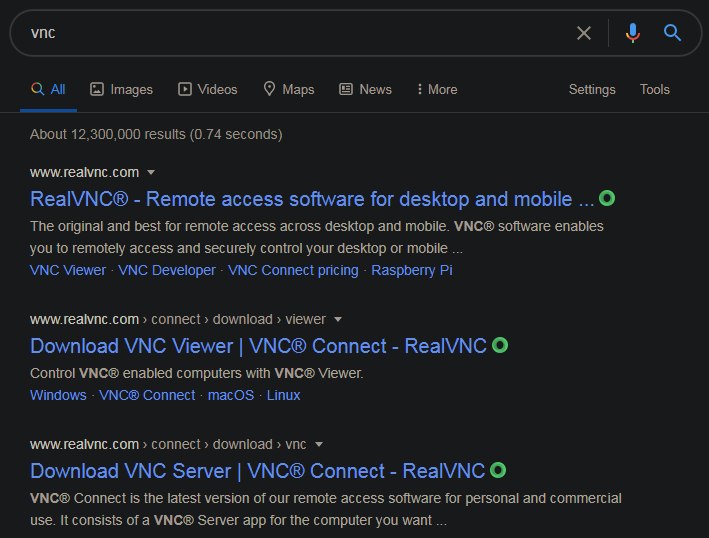Switch to the Images tab
The image size is (709, 538).
[121, 89]
